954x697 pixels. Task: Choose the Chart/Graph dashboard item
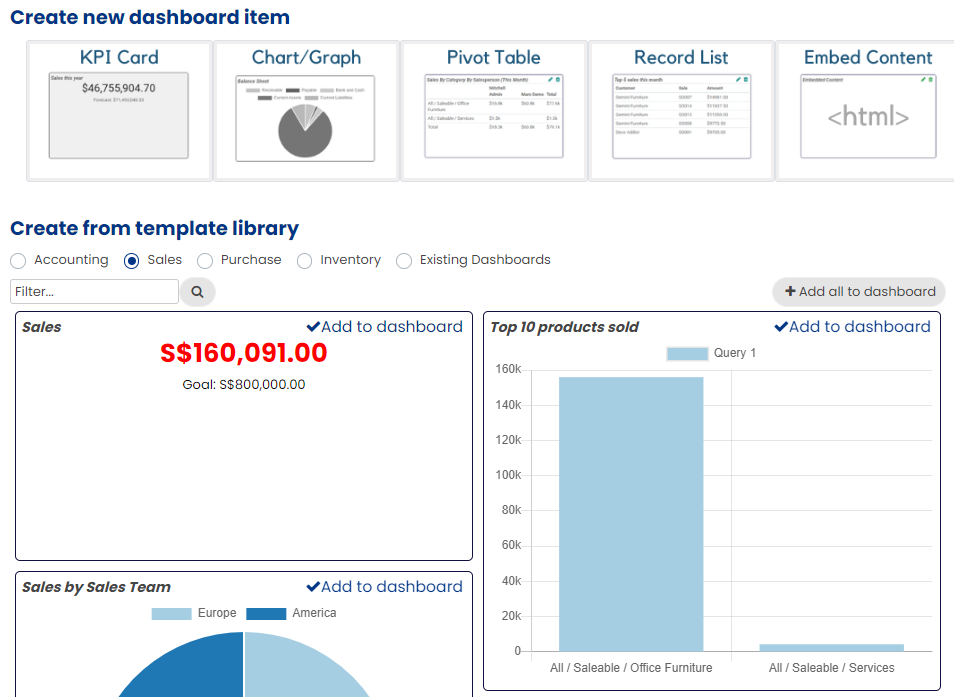click(306, 111)
